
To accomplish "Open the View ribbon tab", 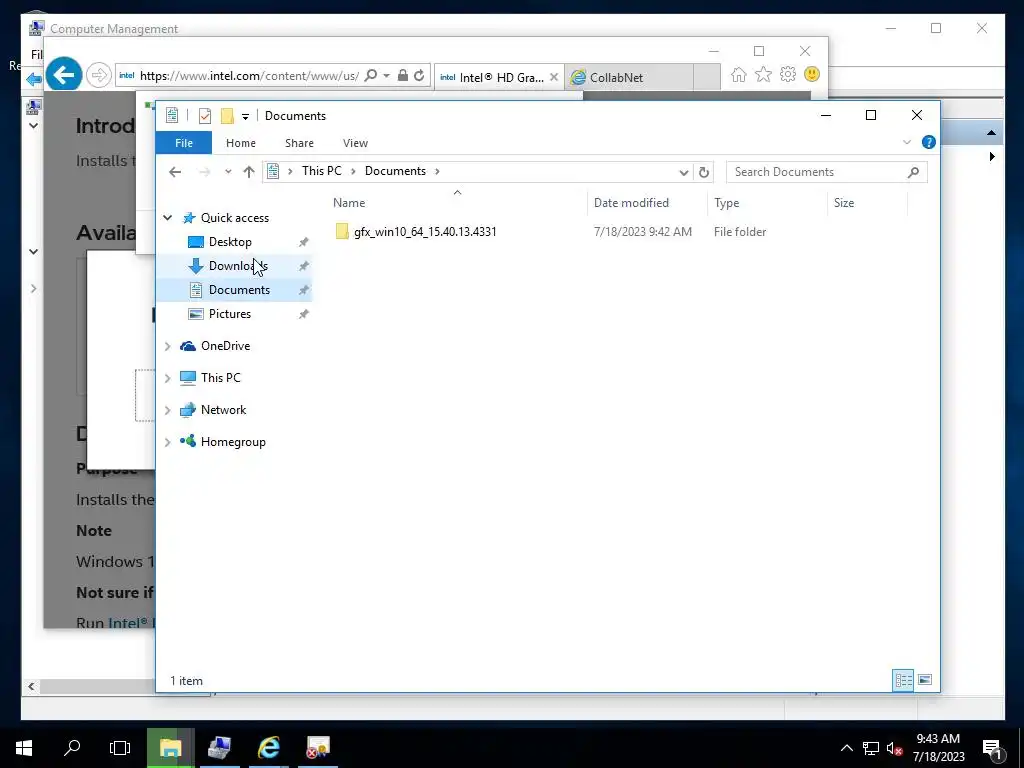I will click(x=355, y=142).
